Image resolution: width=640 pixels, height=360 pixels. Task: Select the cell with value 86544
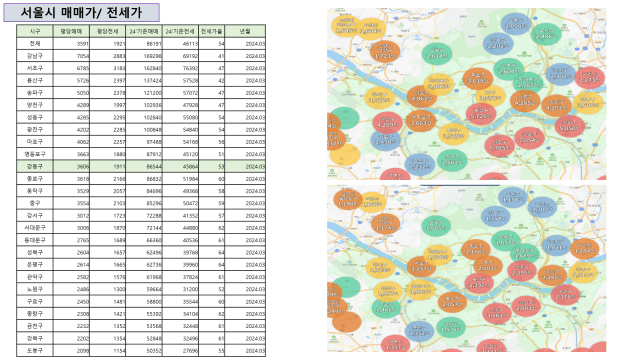pos(144,166)
